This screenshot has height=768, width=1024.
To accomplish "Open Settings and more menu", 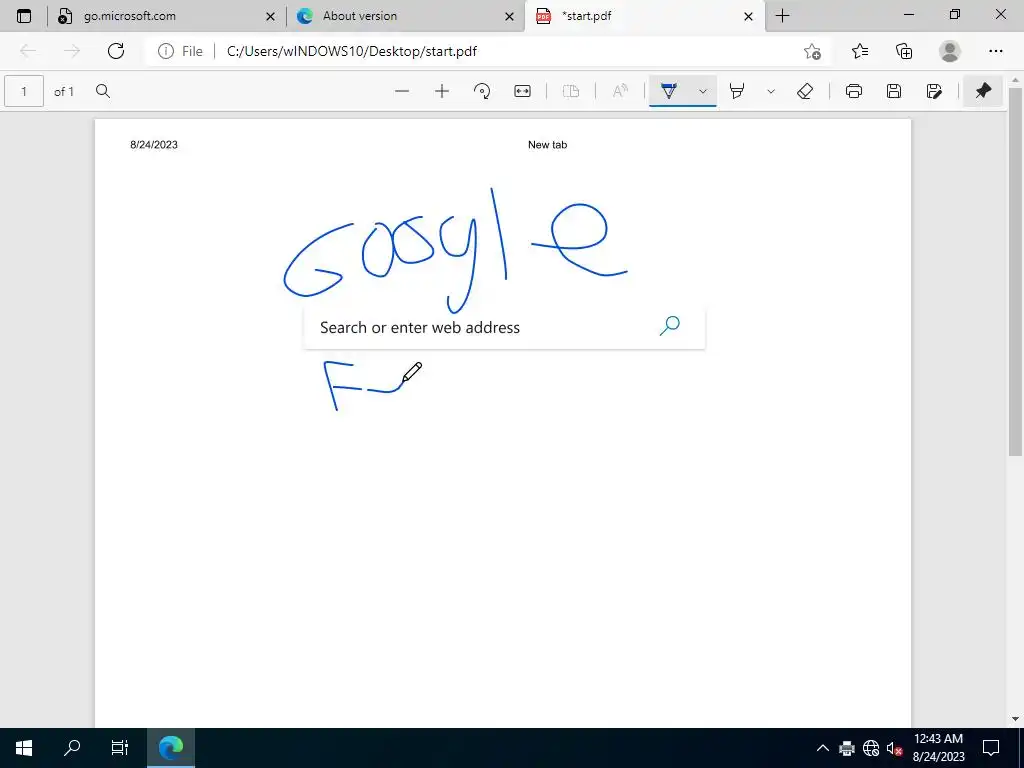I will pyautogui.click(x=995, y=51).
